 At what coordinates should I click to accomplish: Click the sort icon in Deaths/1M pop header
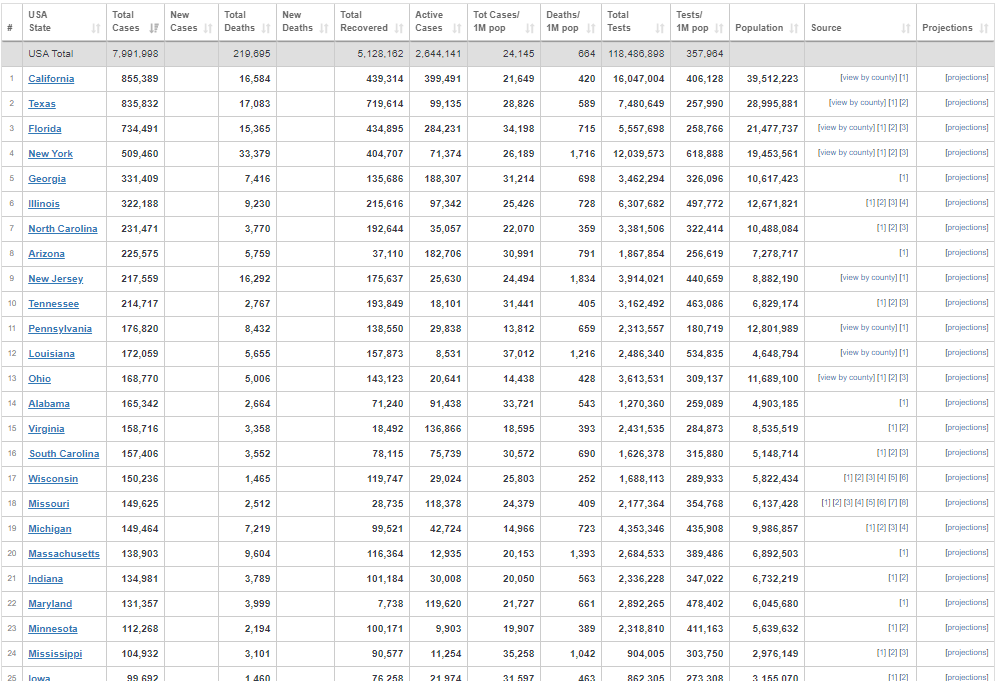tap(592, 28)
